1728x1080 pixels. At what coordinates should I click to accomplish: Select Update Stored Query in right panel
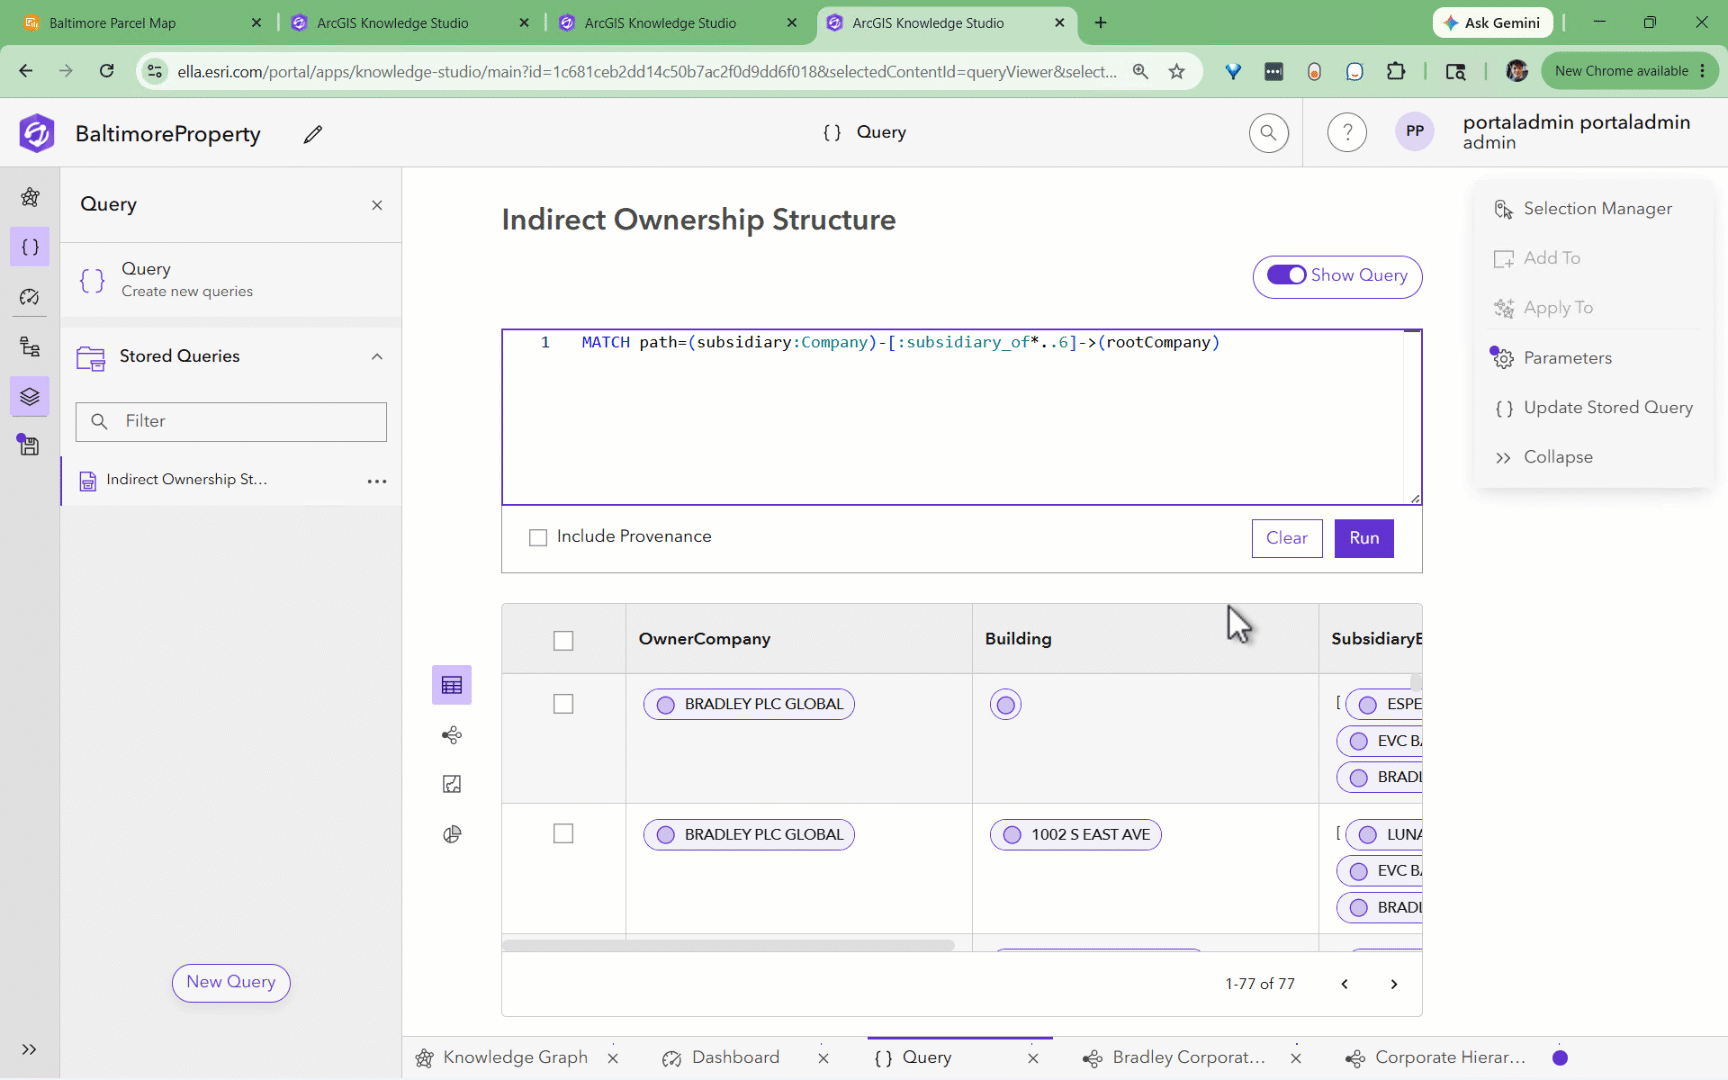(1594, 408)
